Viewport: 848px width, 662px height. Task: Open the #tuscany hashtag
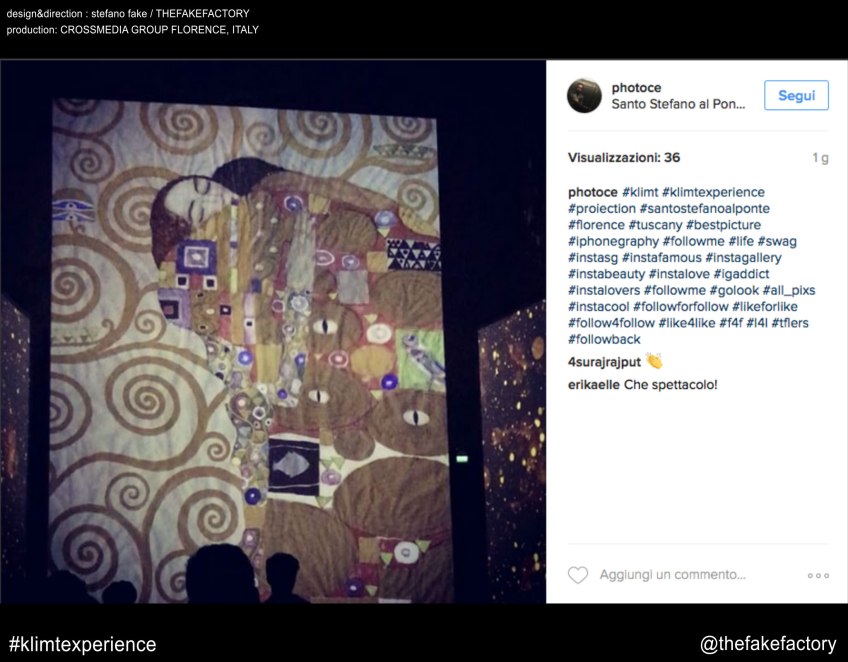click(x=655, y=224)
